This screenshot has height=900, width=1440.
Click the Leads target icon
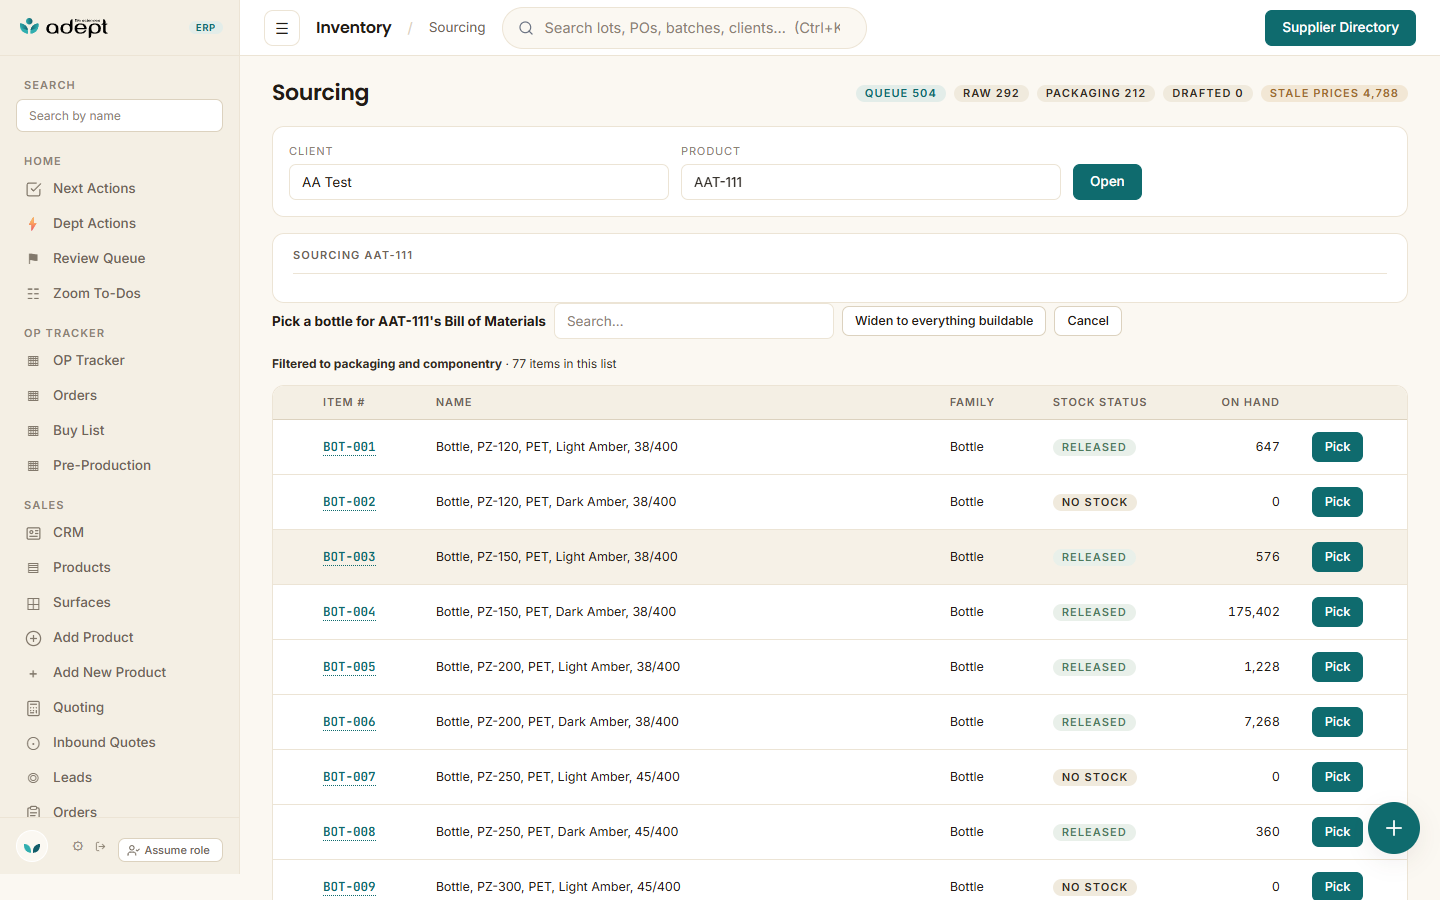pyautogui.click(x=33, y=778)
